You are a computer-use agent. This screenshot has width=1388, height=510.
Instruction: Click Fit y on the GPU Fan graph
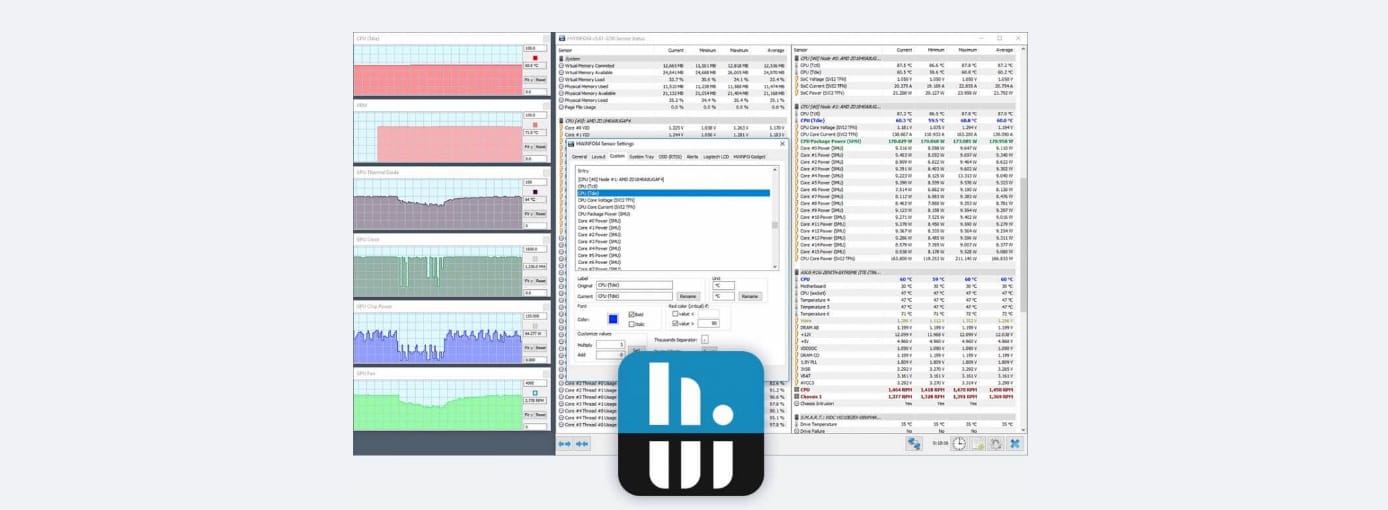[x=528, y=414]
